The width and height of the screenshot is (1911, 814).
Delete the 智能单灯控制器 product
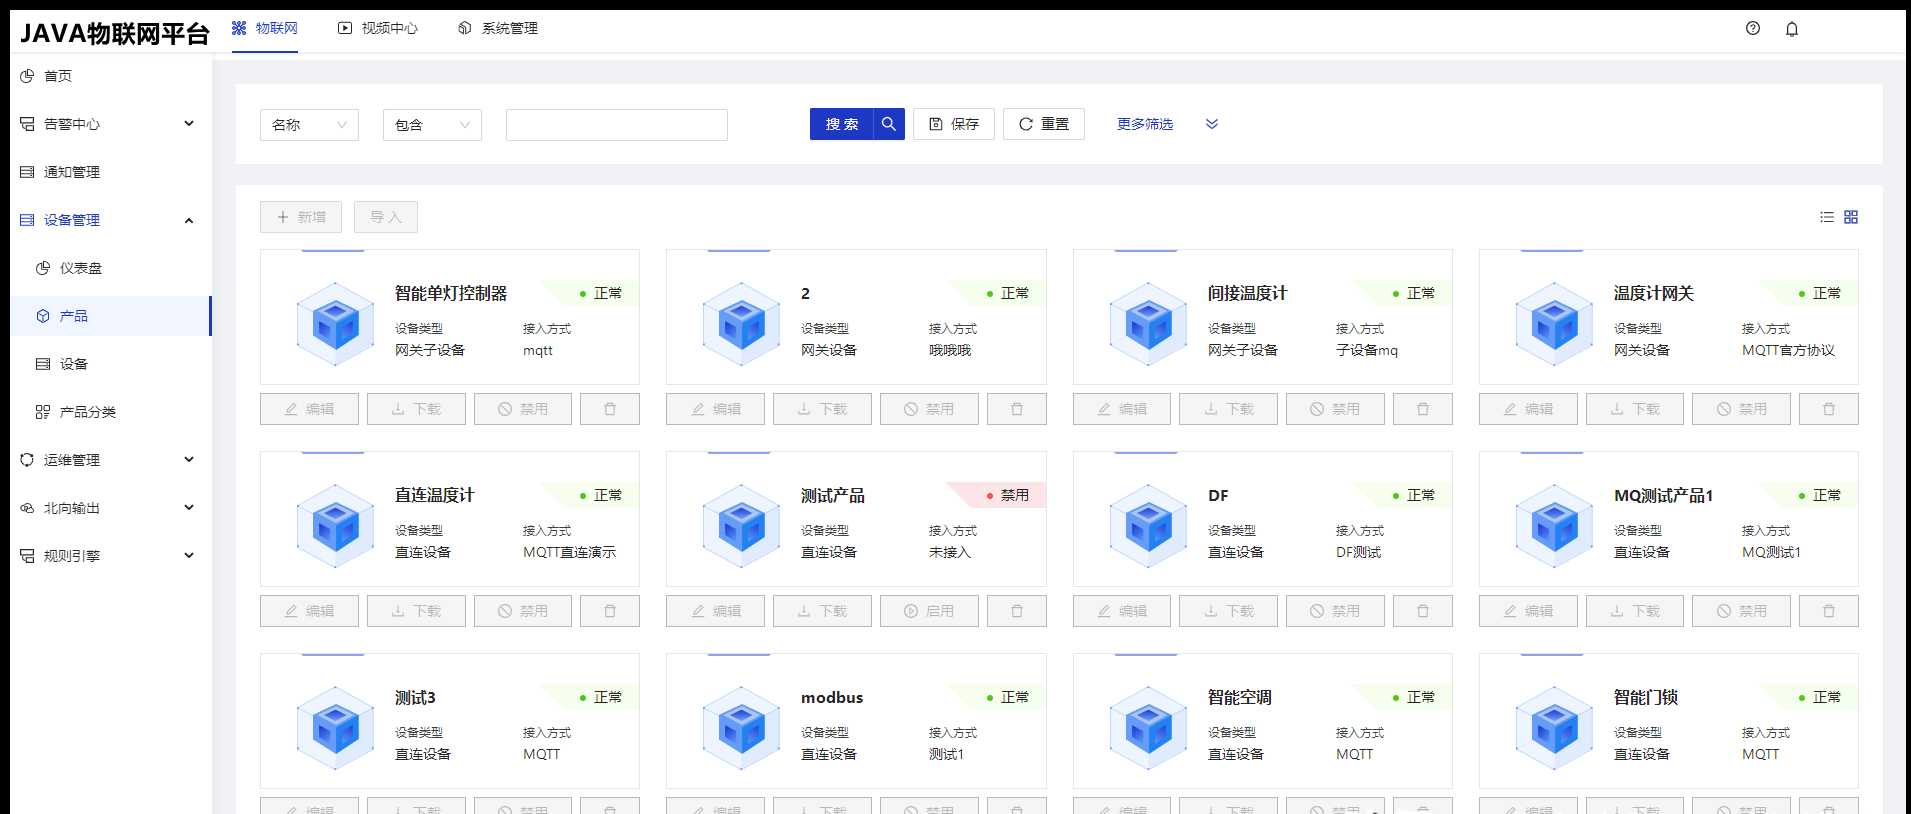pyautogui.click(x=610, y=409)
